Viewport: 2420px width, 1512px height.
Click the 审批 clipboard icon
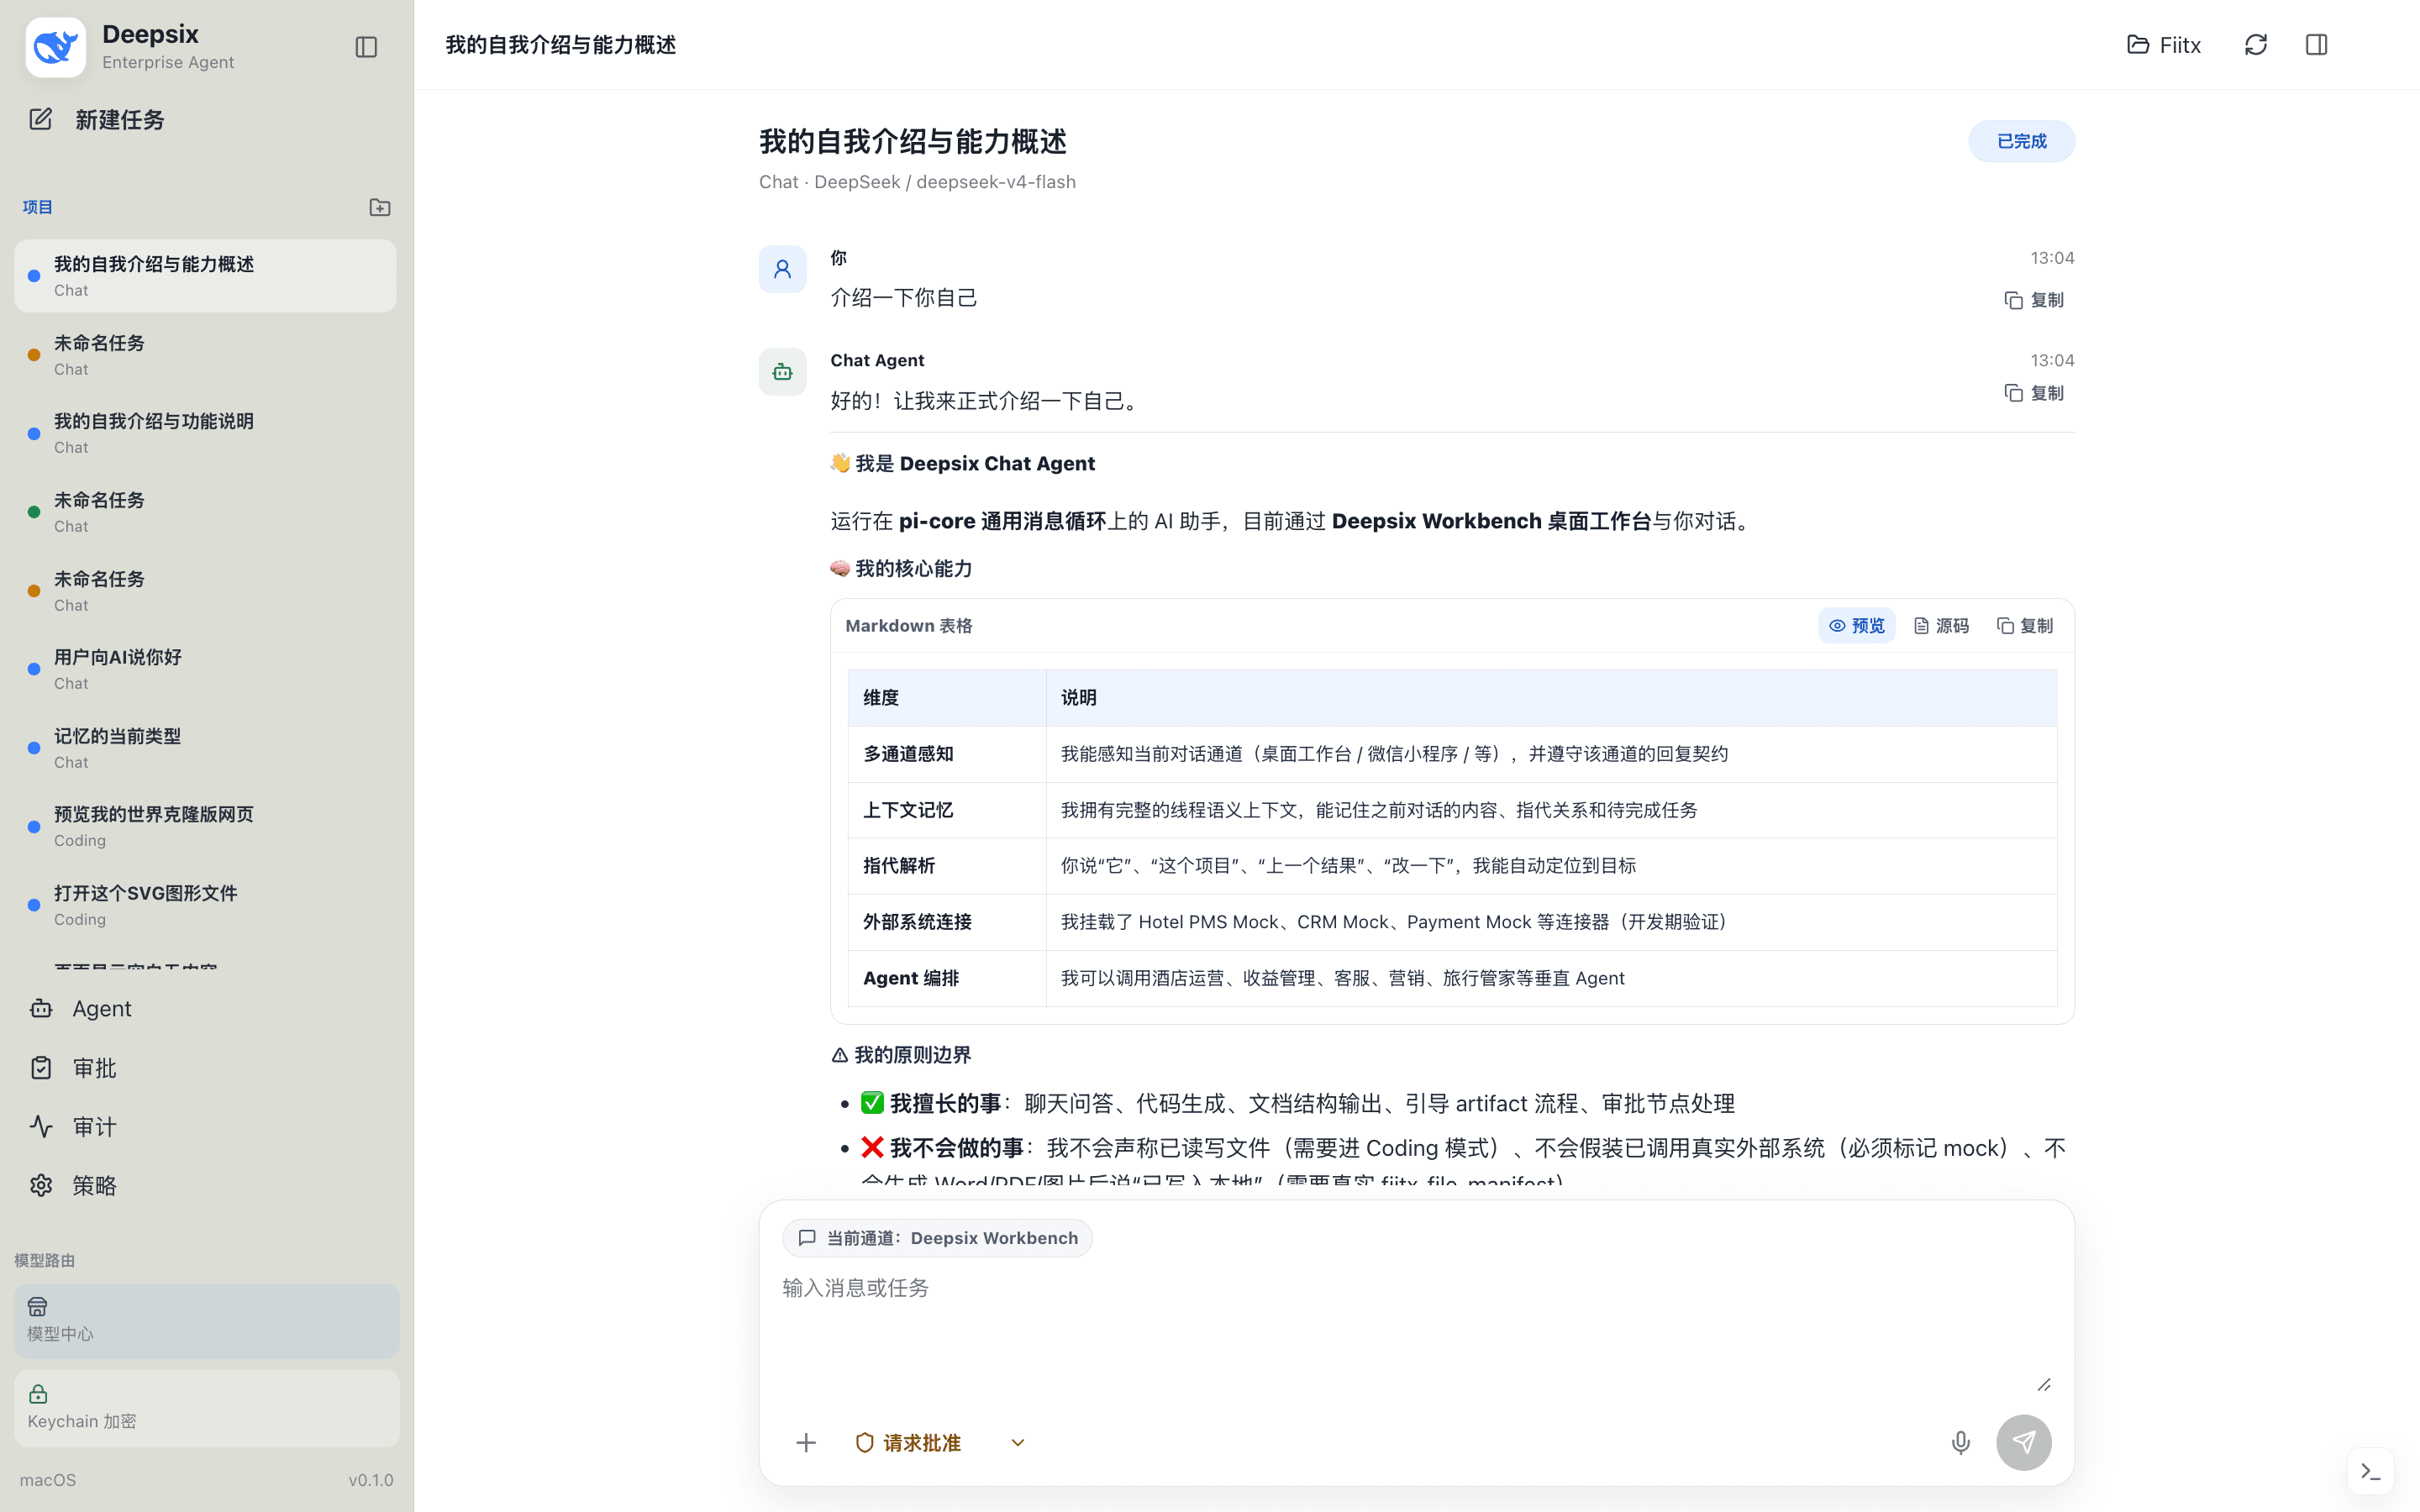41,1068
